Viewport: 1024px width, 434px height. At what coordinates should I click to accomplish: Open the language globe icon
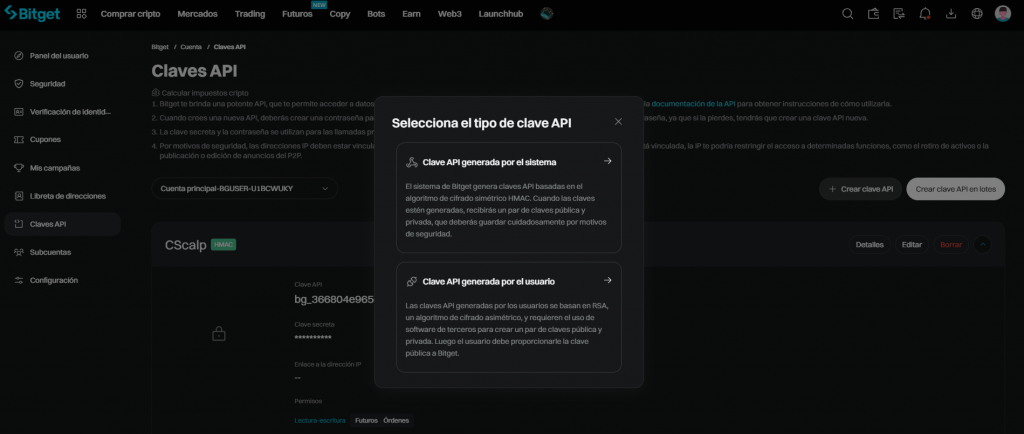977,14
